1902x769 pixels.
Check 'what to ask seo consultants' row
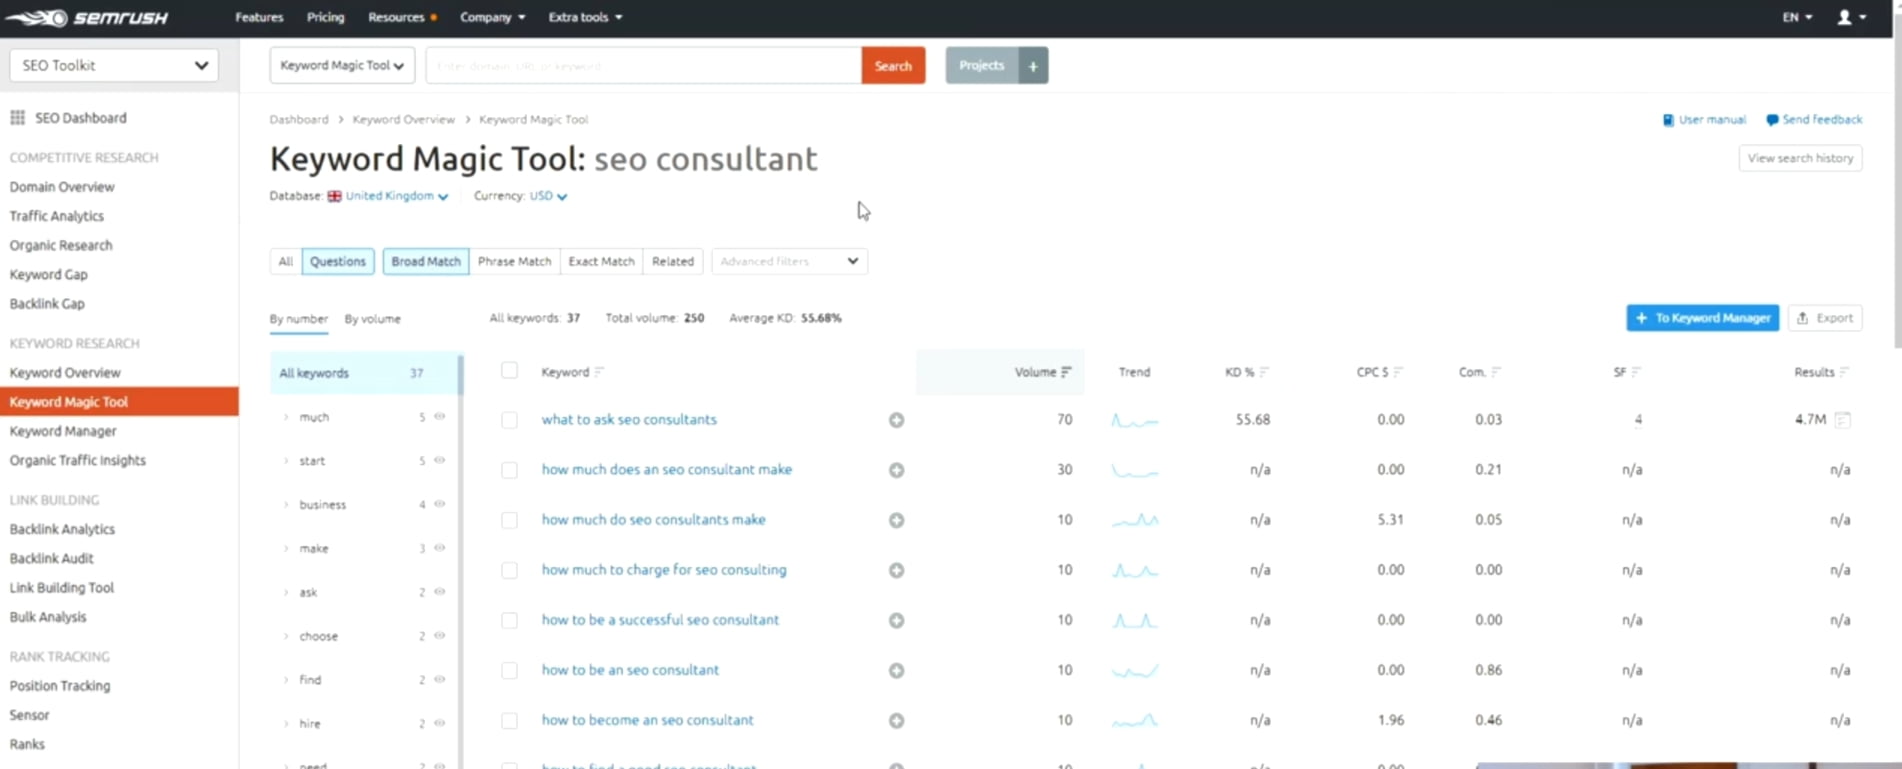point(509,420)
